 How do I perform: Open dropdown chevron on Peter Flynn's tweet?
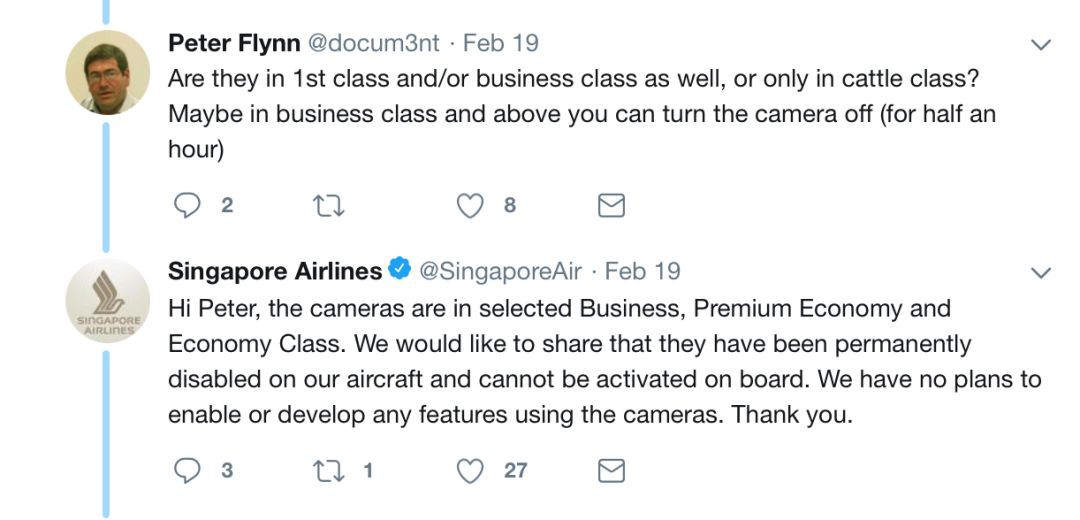pyautogui.click(x=1041, y=45)
